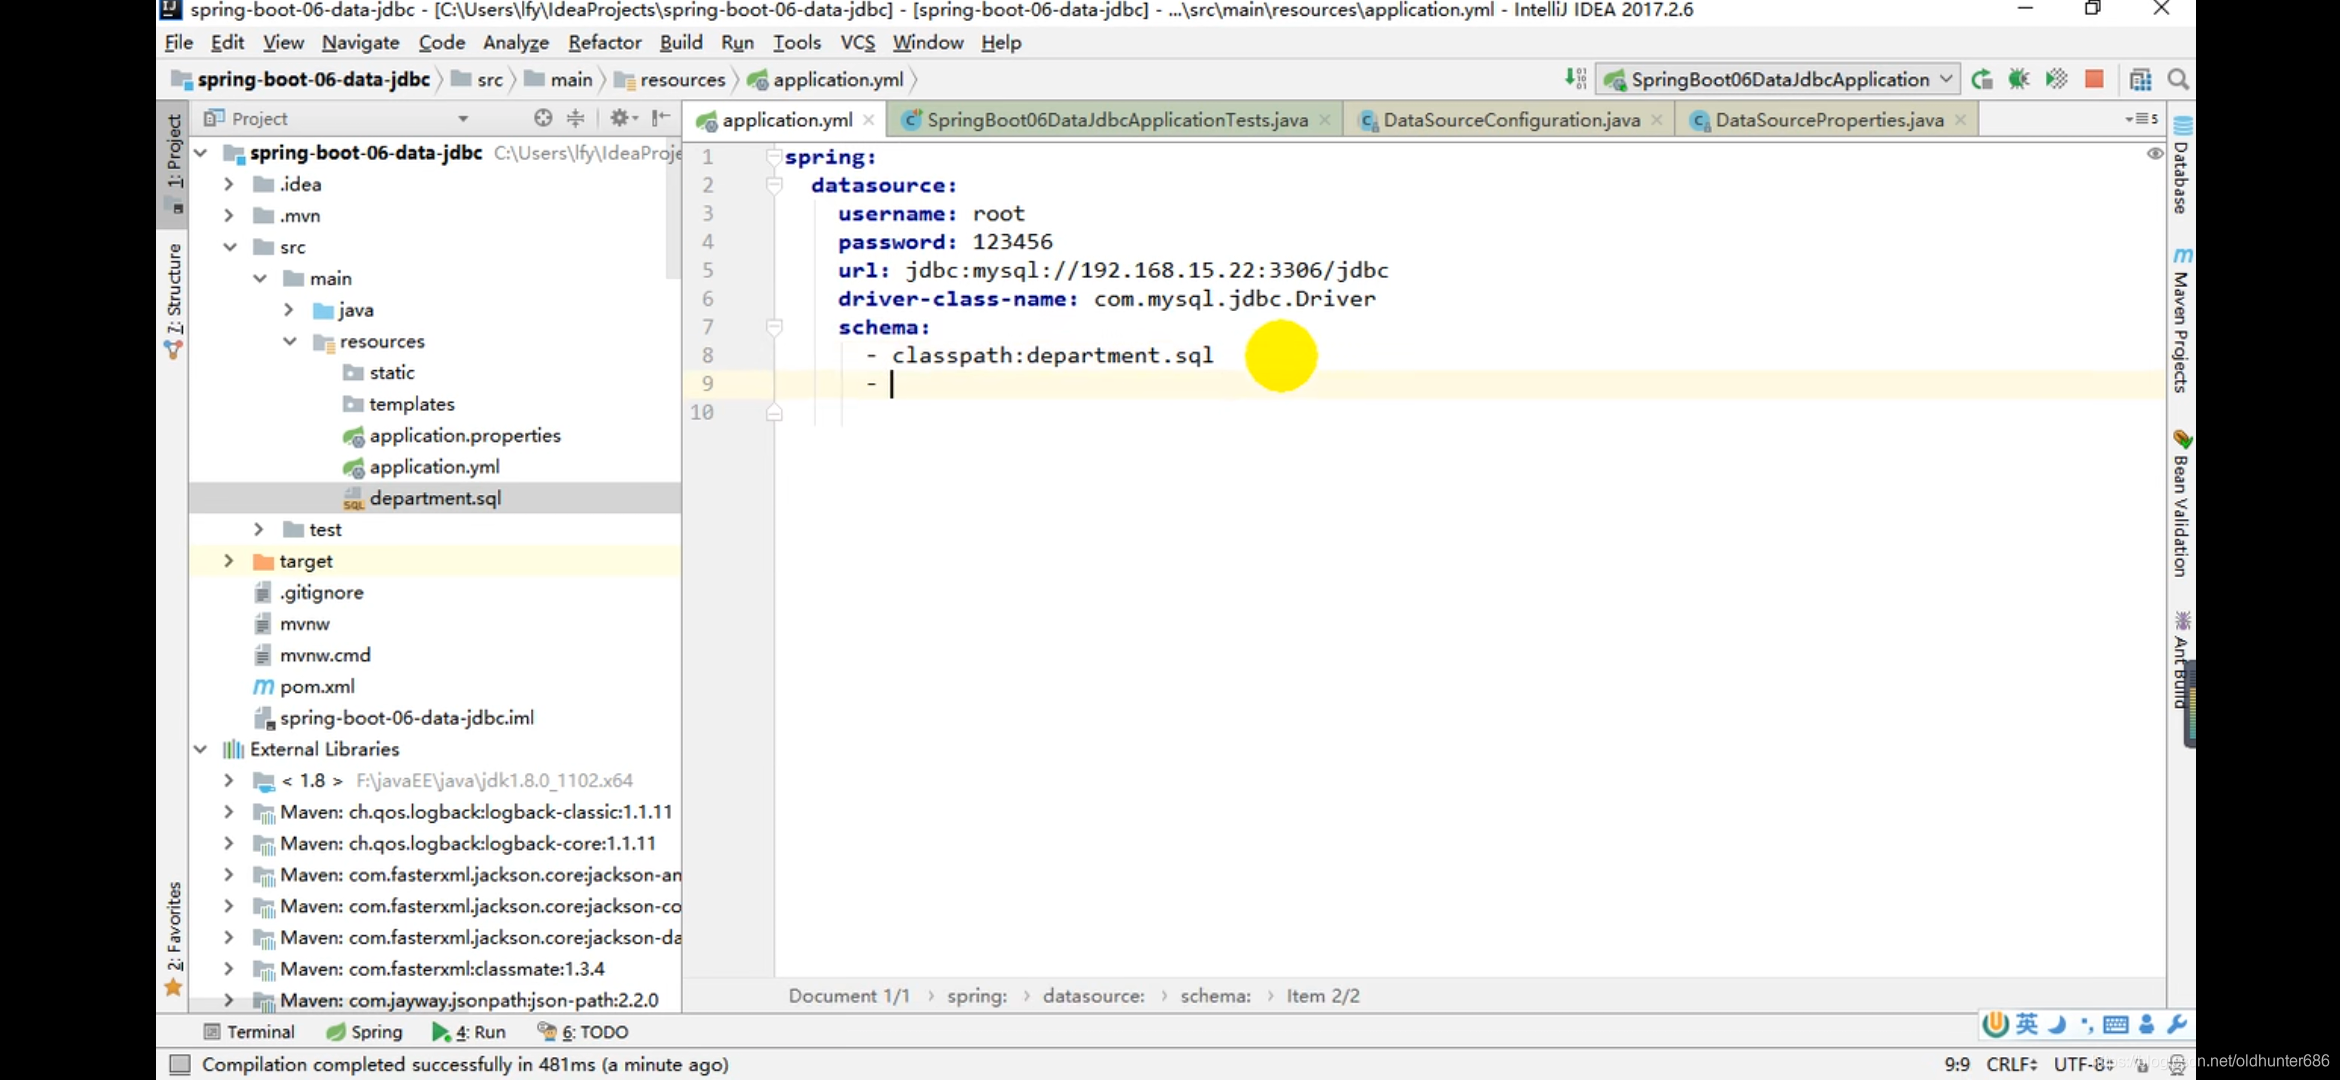The width and height of the screenshot is (2340, 1080).
Task: Click the Search Everywhere magnifier icon
Action: (2178, 80)
